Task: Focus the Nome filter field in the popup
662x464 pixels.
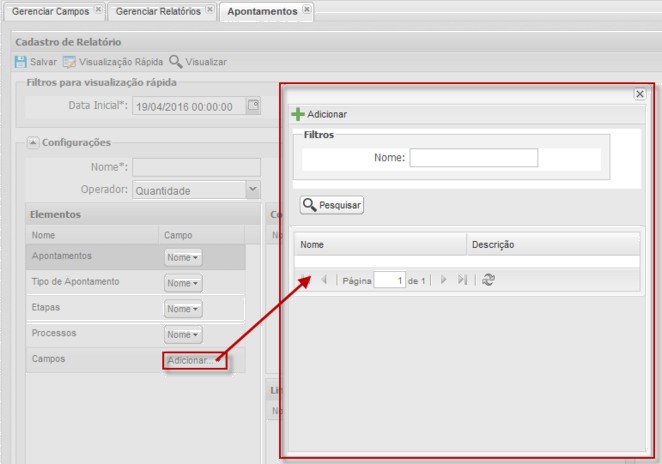Action: click(x=473, y=157)
